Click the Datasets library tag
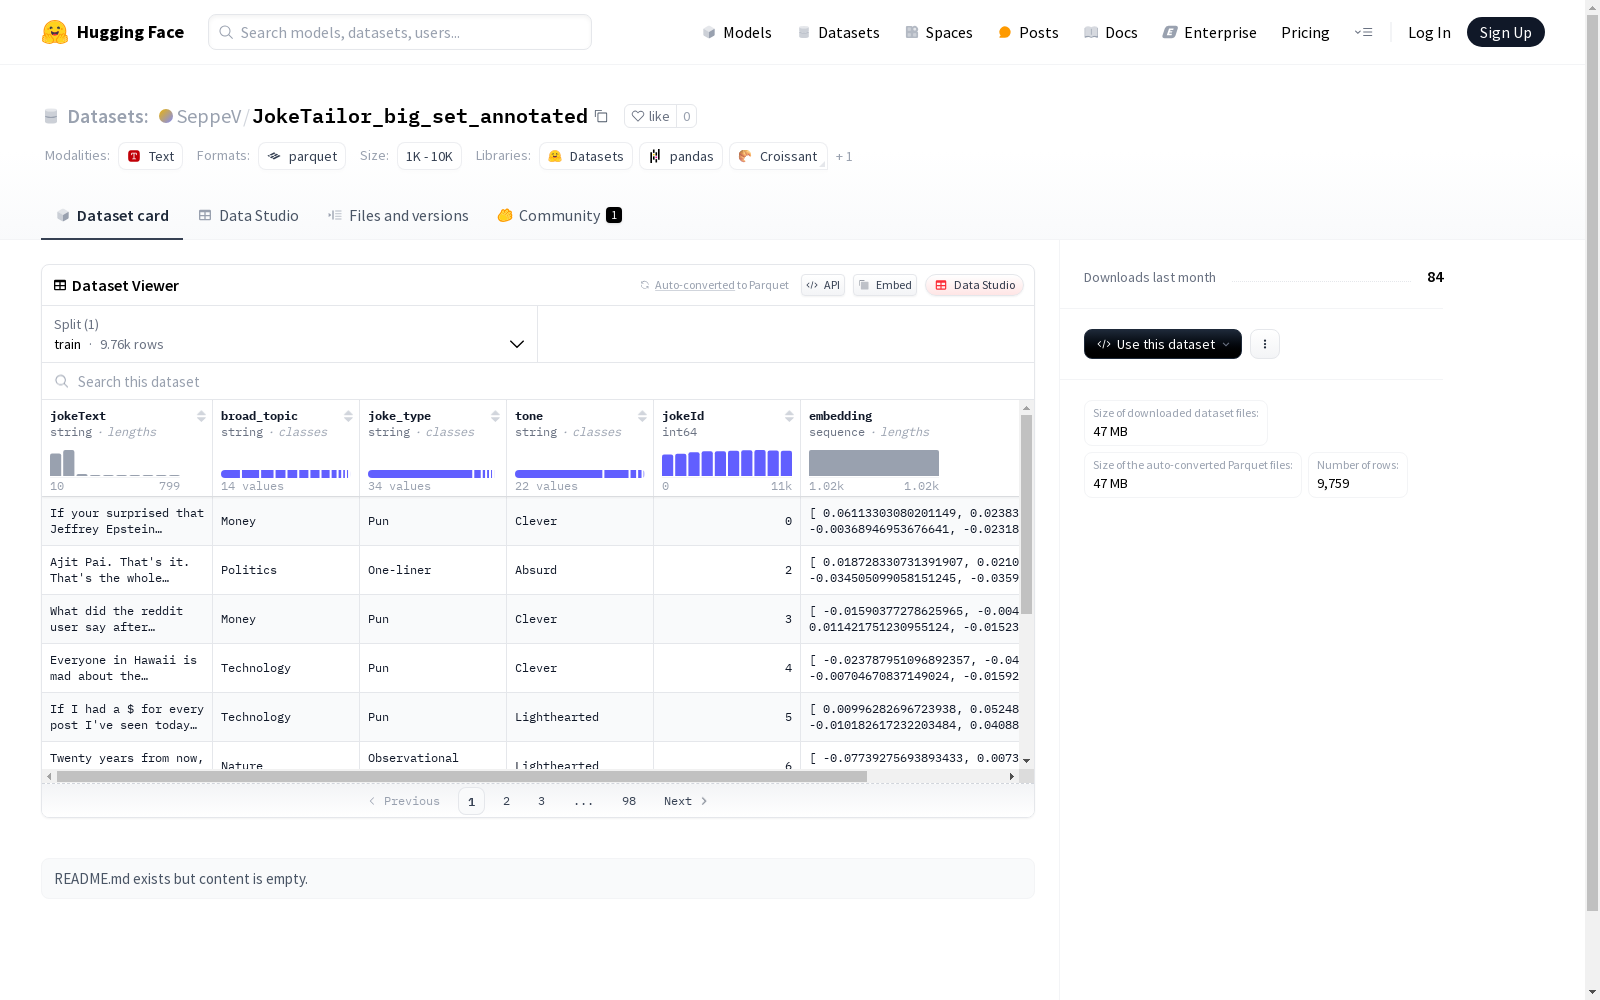Image resolution: width=1600 pixels, height=1000 pixels. click(x=586, y=156)
